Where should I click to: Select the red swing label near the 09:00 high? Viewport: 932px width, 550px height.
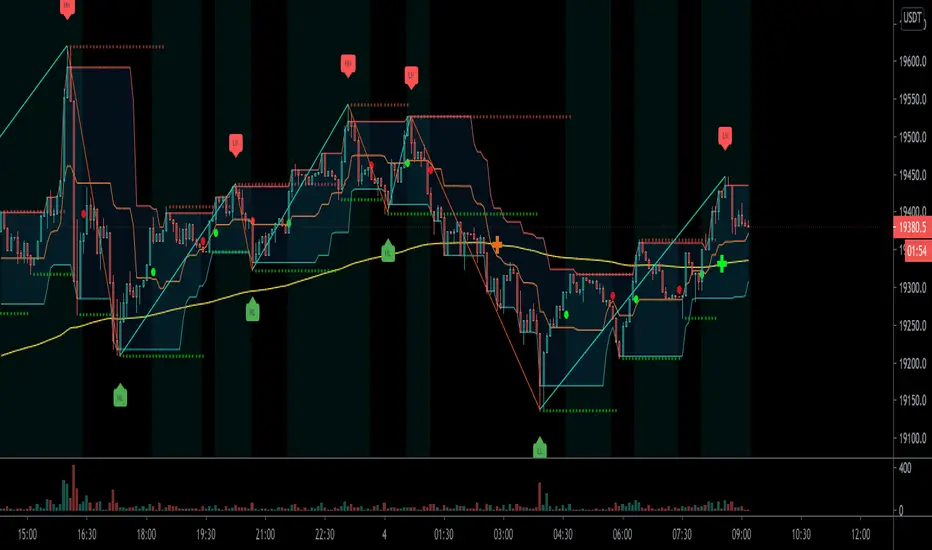(x=725, y=138)
